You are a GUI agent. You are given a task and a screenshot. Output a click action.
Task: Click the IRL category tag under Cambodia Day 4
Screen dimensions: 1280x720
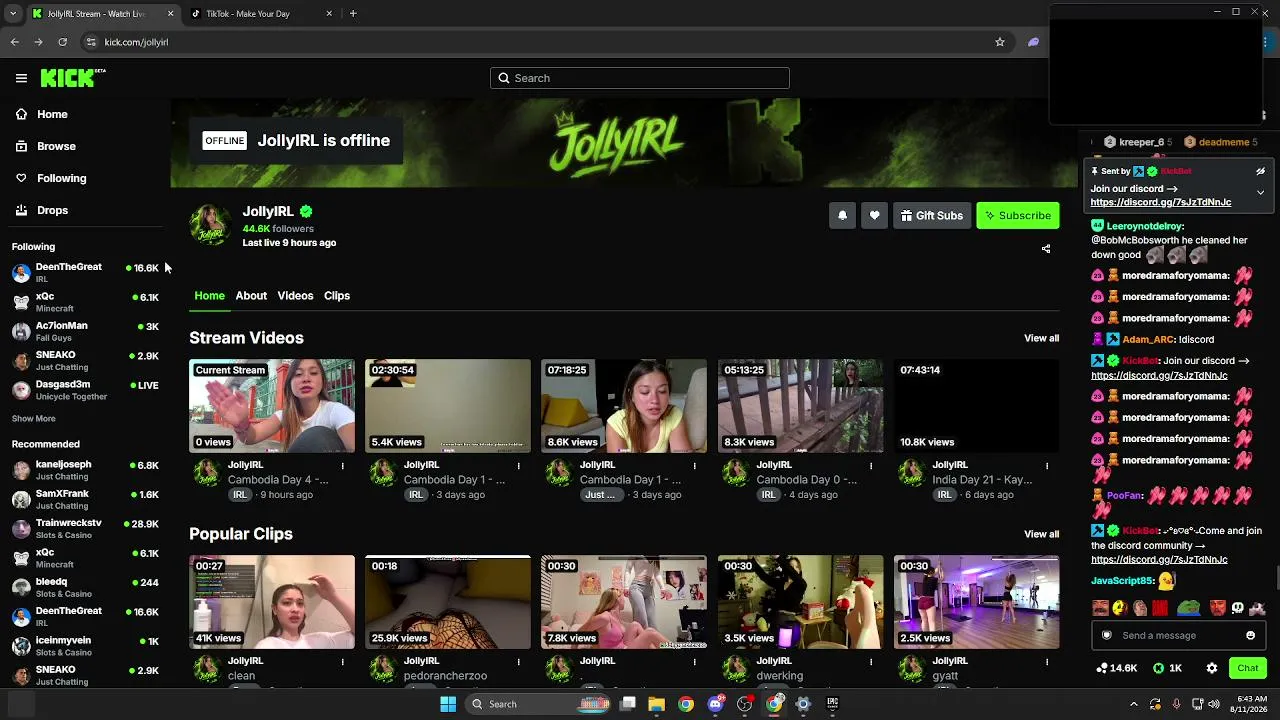[240, 495]
